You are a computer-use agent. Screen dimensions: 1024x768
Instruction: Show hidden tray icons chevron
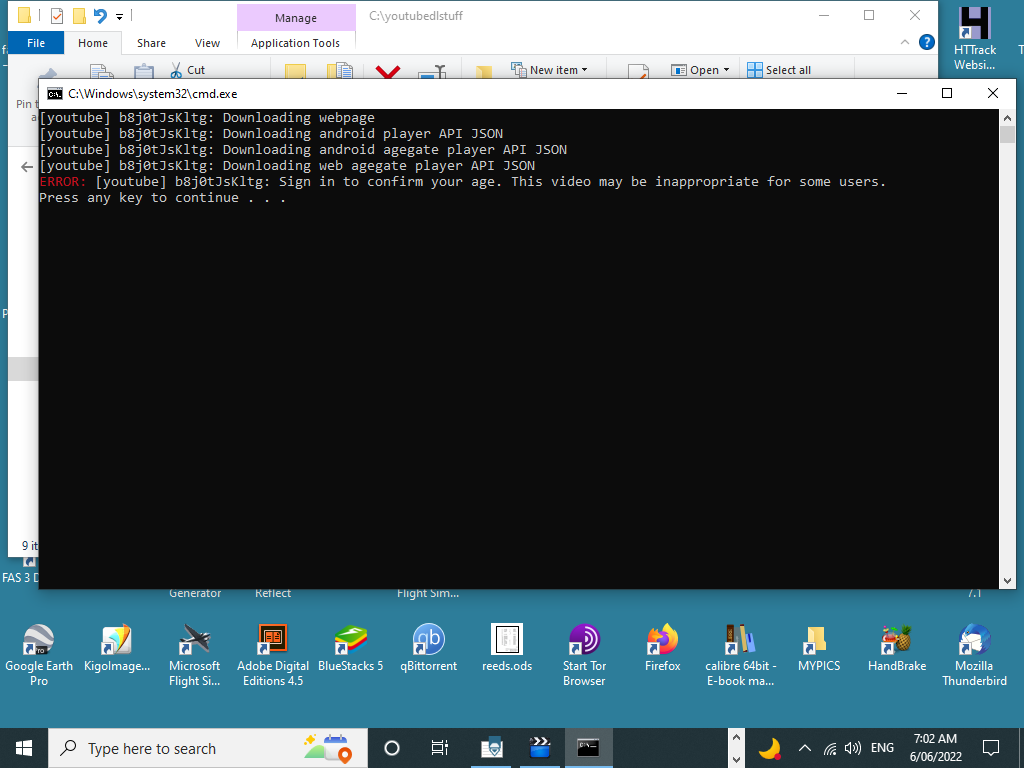coord(805,748)
